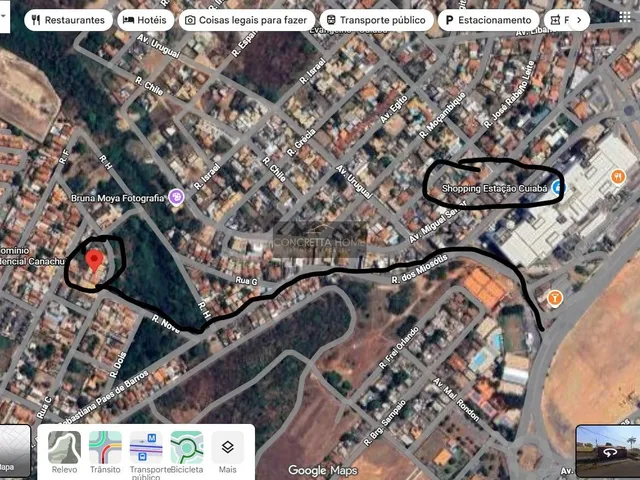Open the Google Maps logo link
The height and width of the screenshot is (480, 640).
[x=322, y=471]
